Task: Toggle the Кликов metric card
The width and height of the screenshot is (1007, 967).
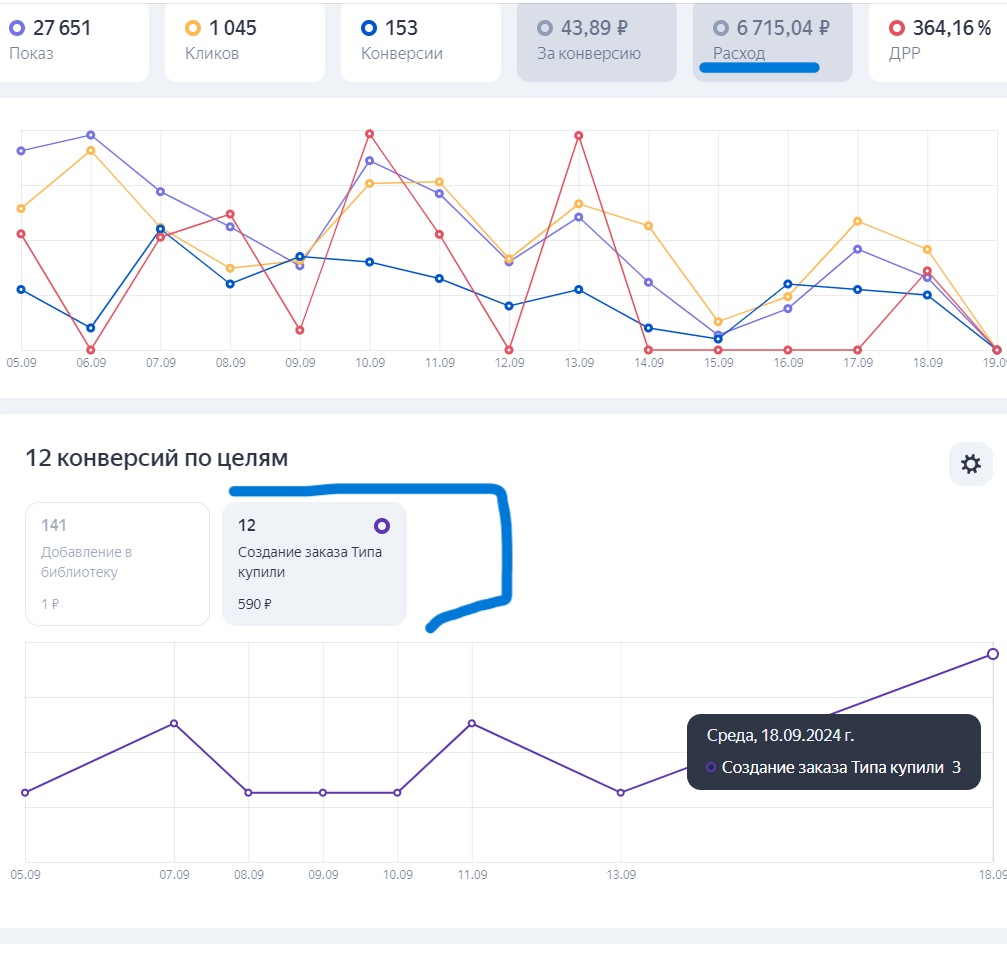Action: click(244, 40)
